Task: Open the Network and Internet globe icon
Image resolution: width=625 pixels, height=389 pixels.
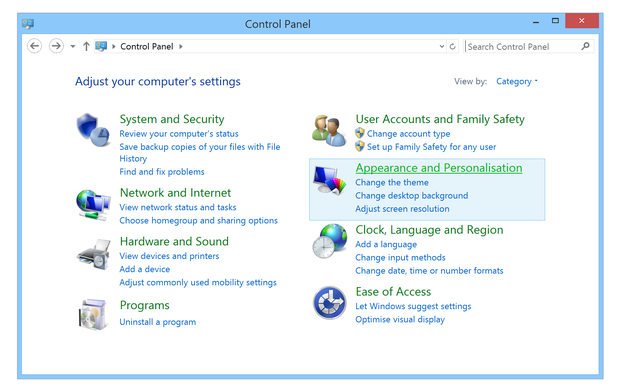Action: point(93,204)
